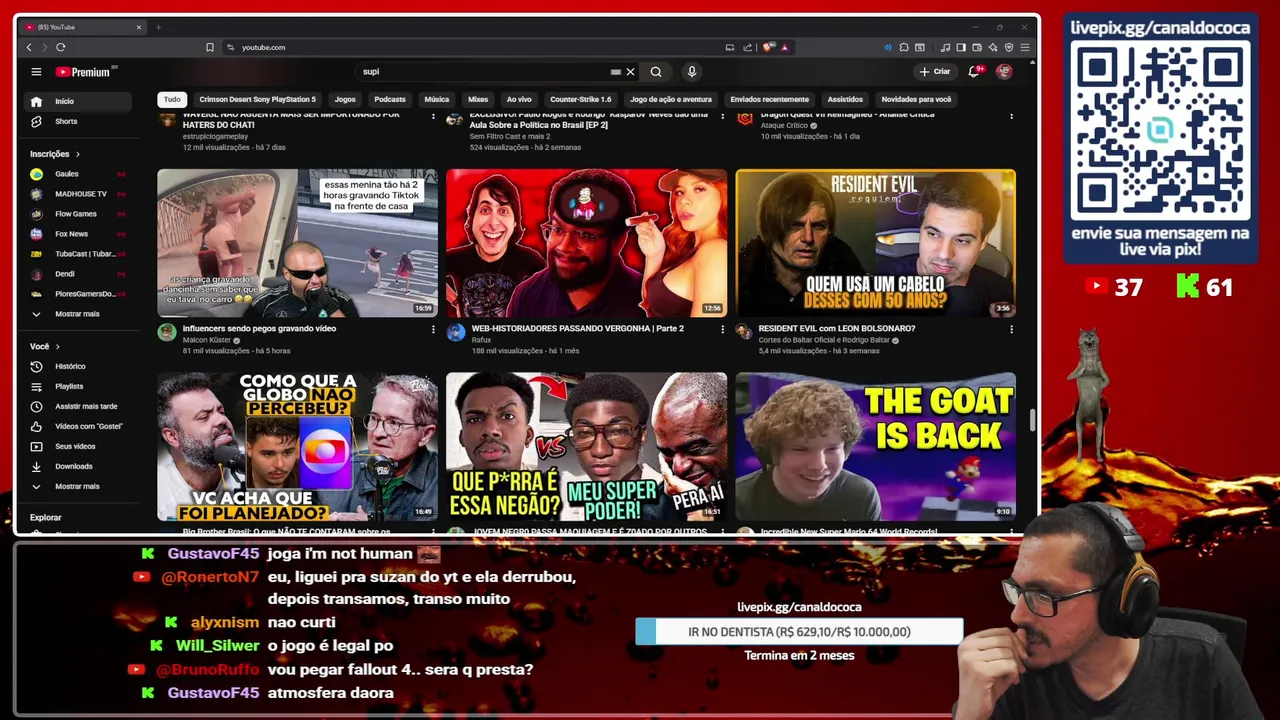Select the Tudo filter chip

tap(172, 99)
